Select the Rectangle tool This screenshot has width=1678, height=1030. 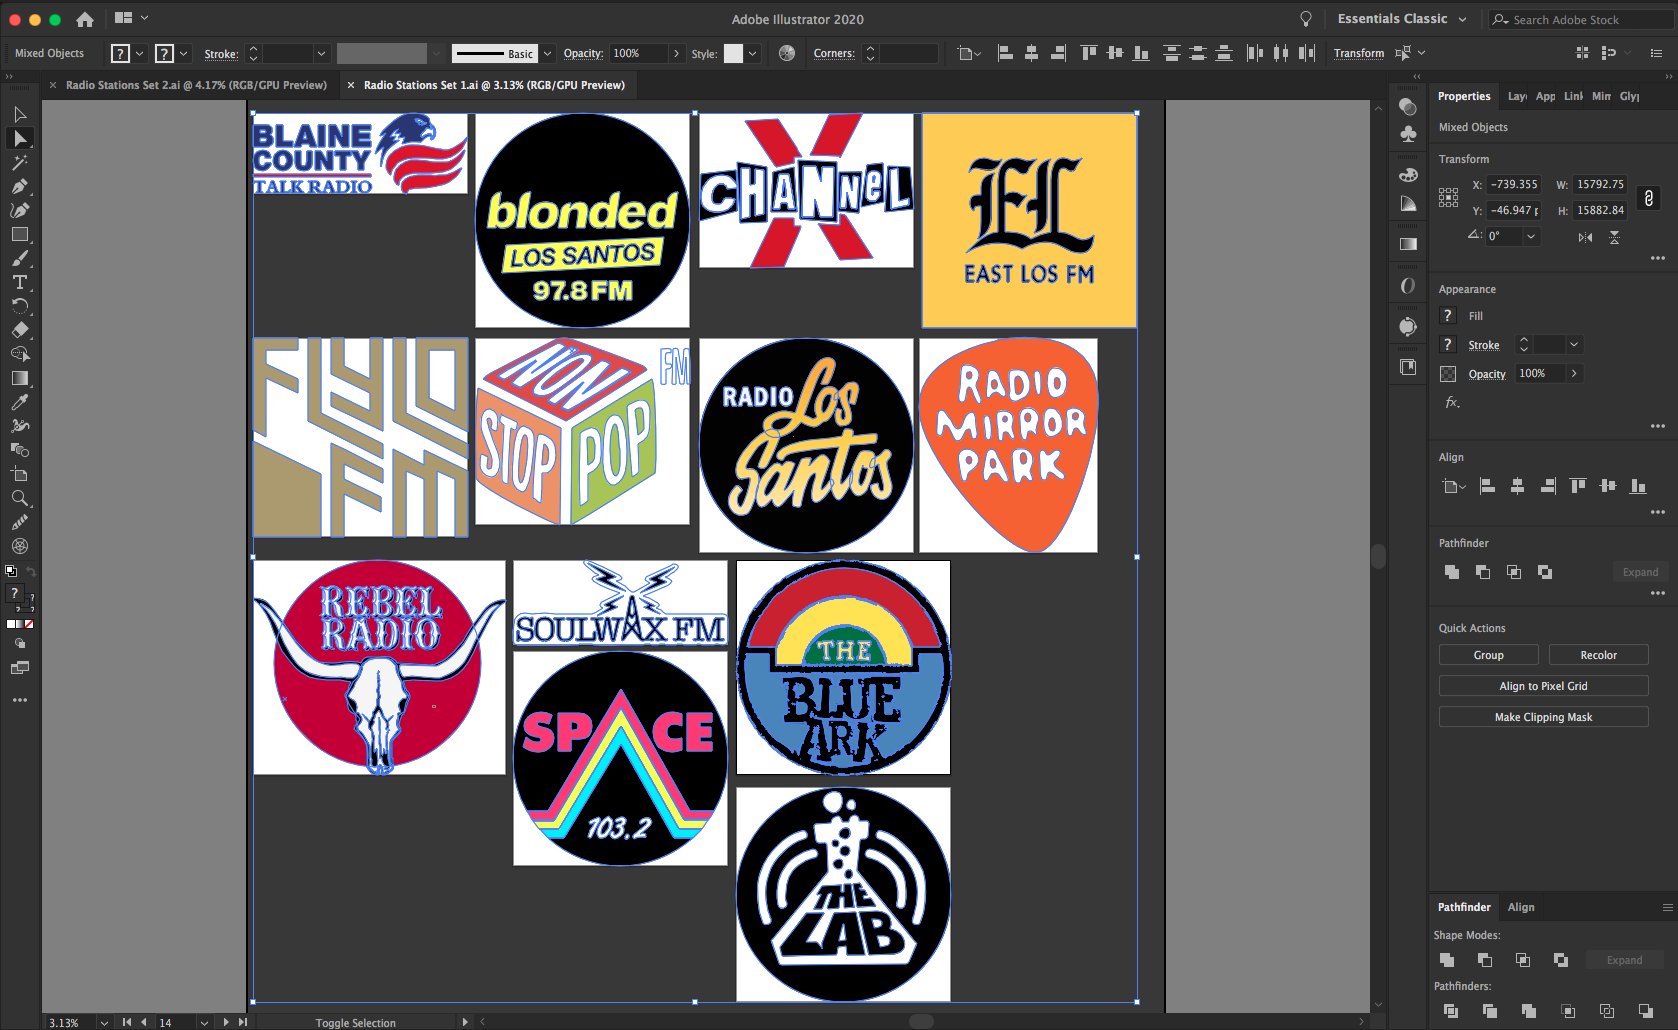pyautogui.click(x=20, y=233)
